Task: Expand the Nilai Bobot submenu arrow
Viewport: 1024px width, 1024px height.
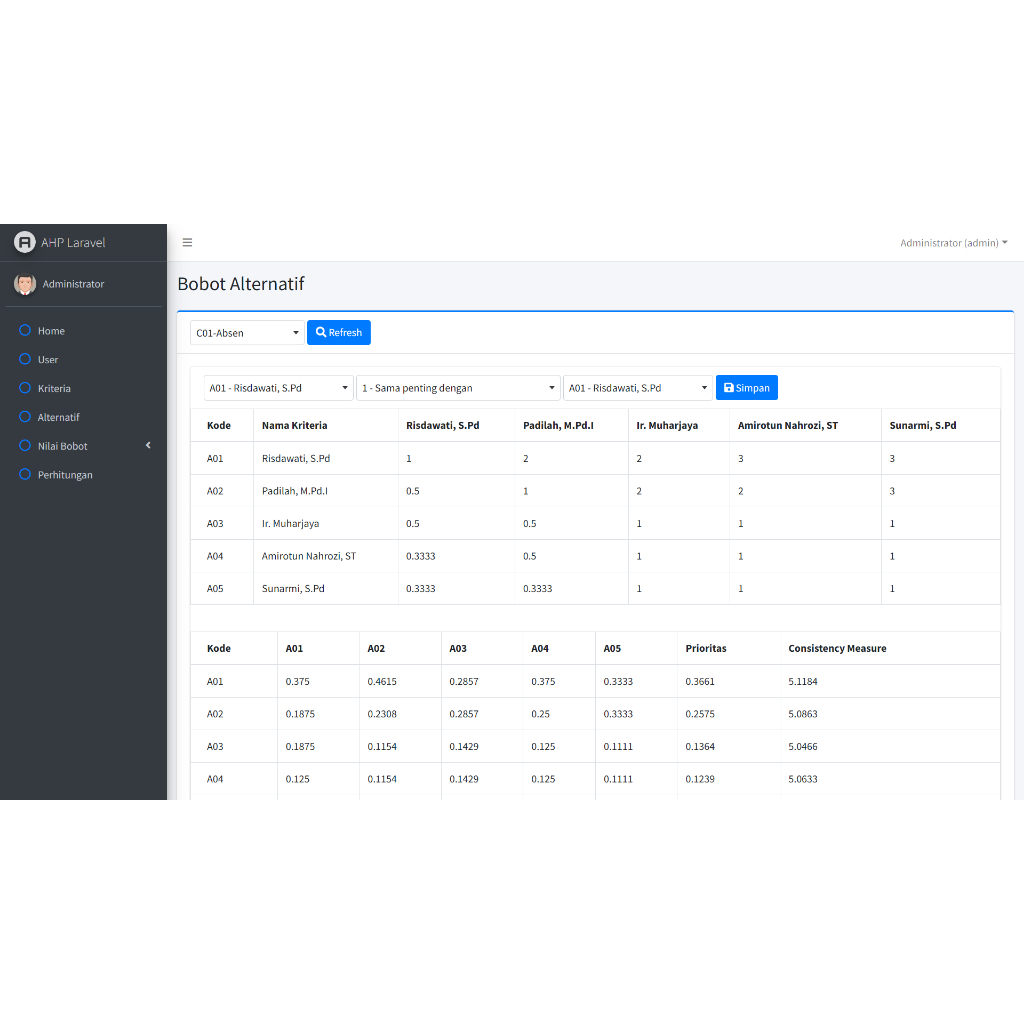Action: (148, 446)
